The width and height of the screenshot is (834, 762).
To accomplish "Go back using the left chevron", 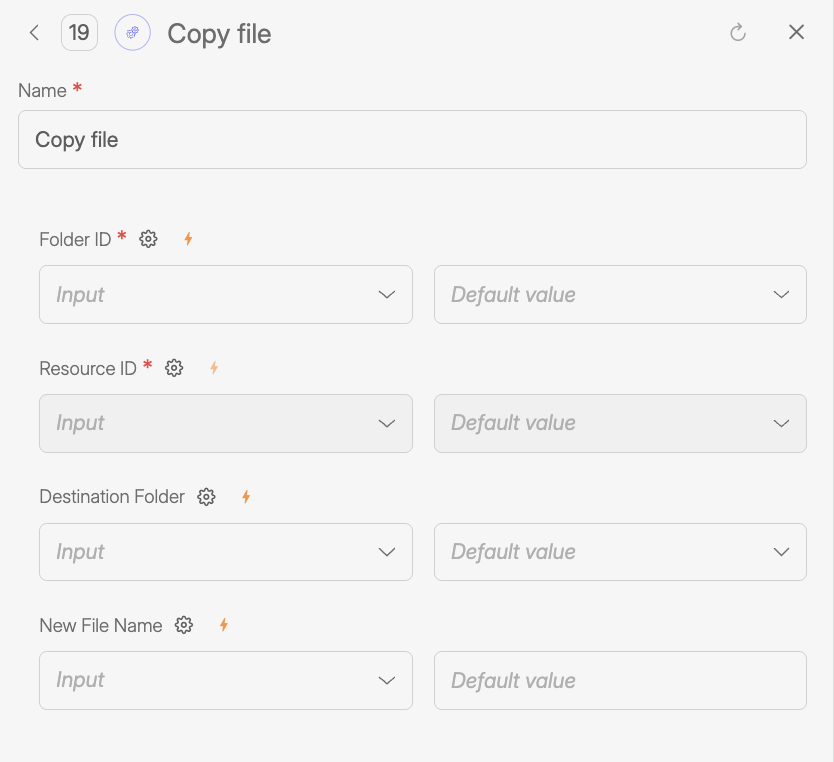I will point(33,32).
